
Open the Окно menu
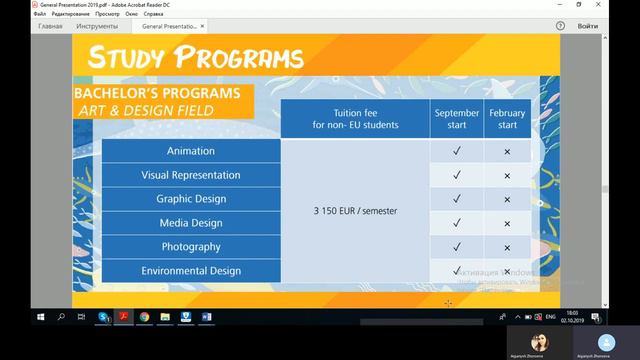click(x=131, y=14)
